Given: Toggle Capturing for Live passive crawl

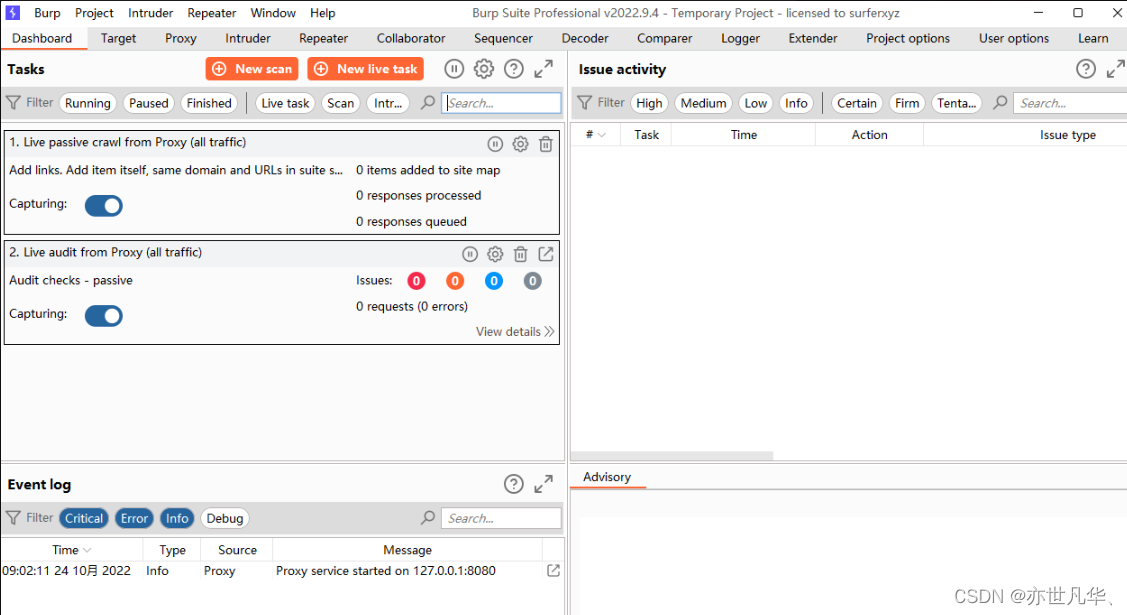Looking at the screenshot, I should point(104,205).
